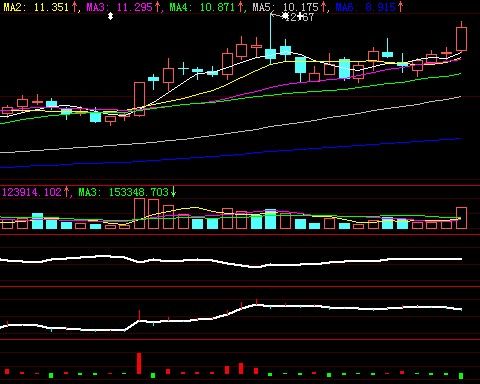This screenshot has width=480, height=384.
Task: Select the white MA5 10.175 label
Action: tap(285, 7)
